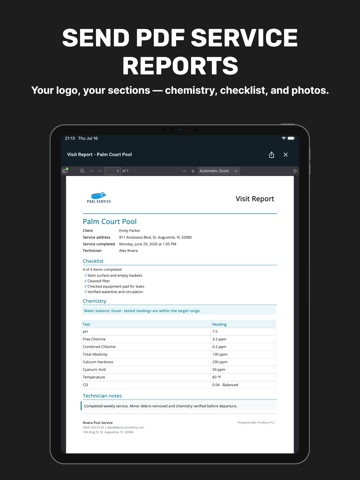The width and height of the screenshot is (360, 480).
Task: Click the 'Cyanuric Acid' row label
Action: coord(94,370)
